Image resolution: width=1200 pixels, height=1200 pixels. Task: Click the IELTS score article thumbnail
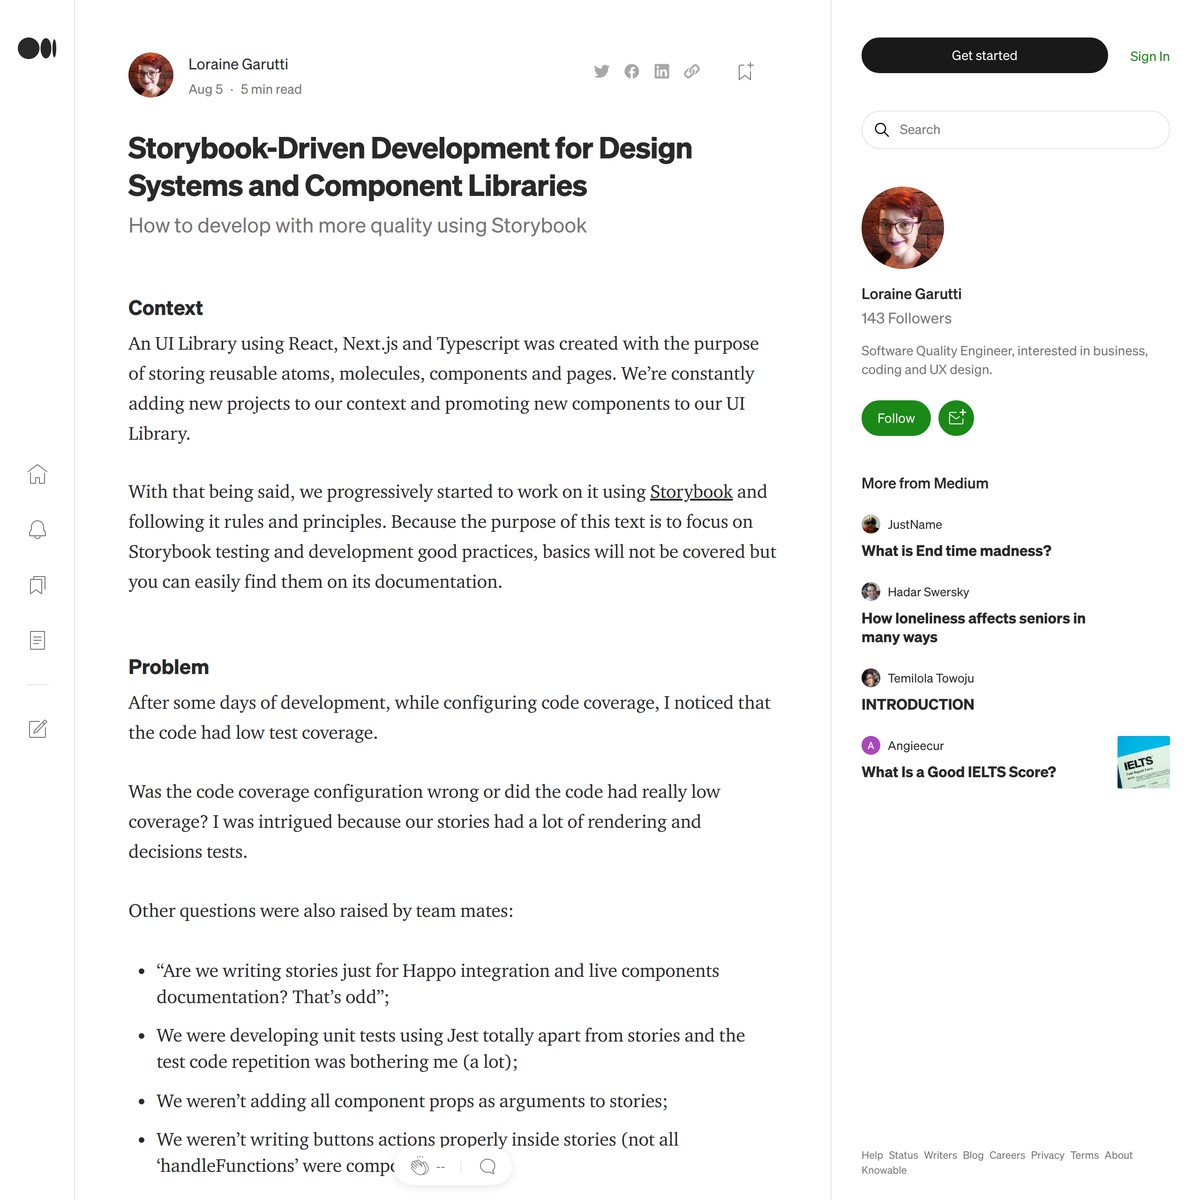coord(1143,761)
